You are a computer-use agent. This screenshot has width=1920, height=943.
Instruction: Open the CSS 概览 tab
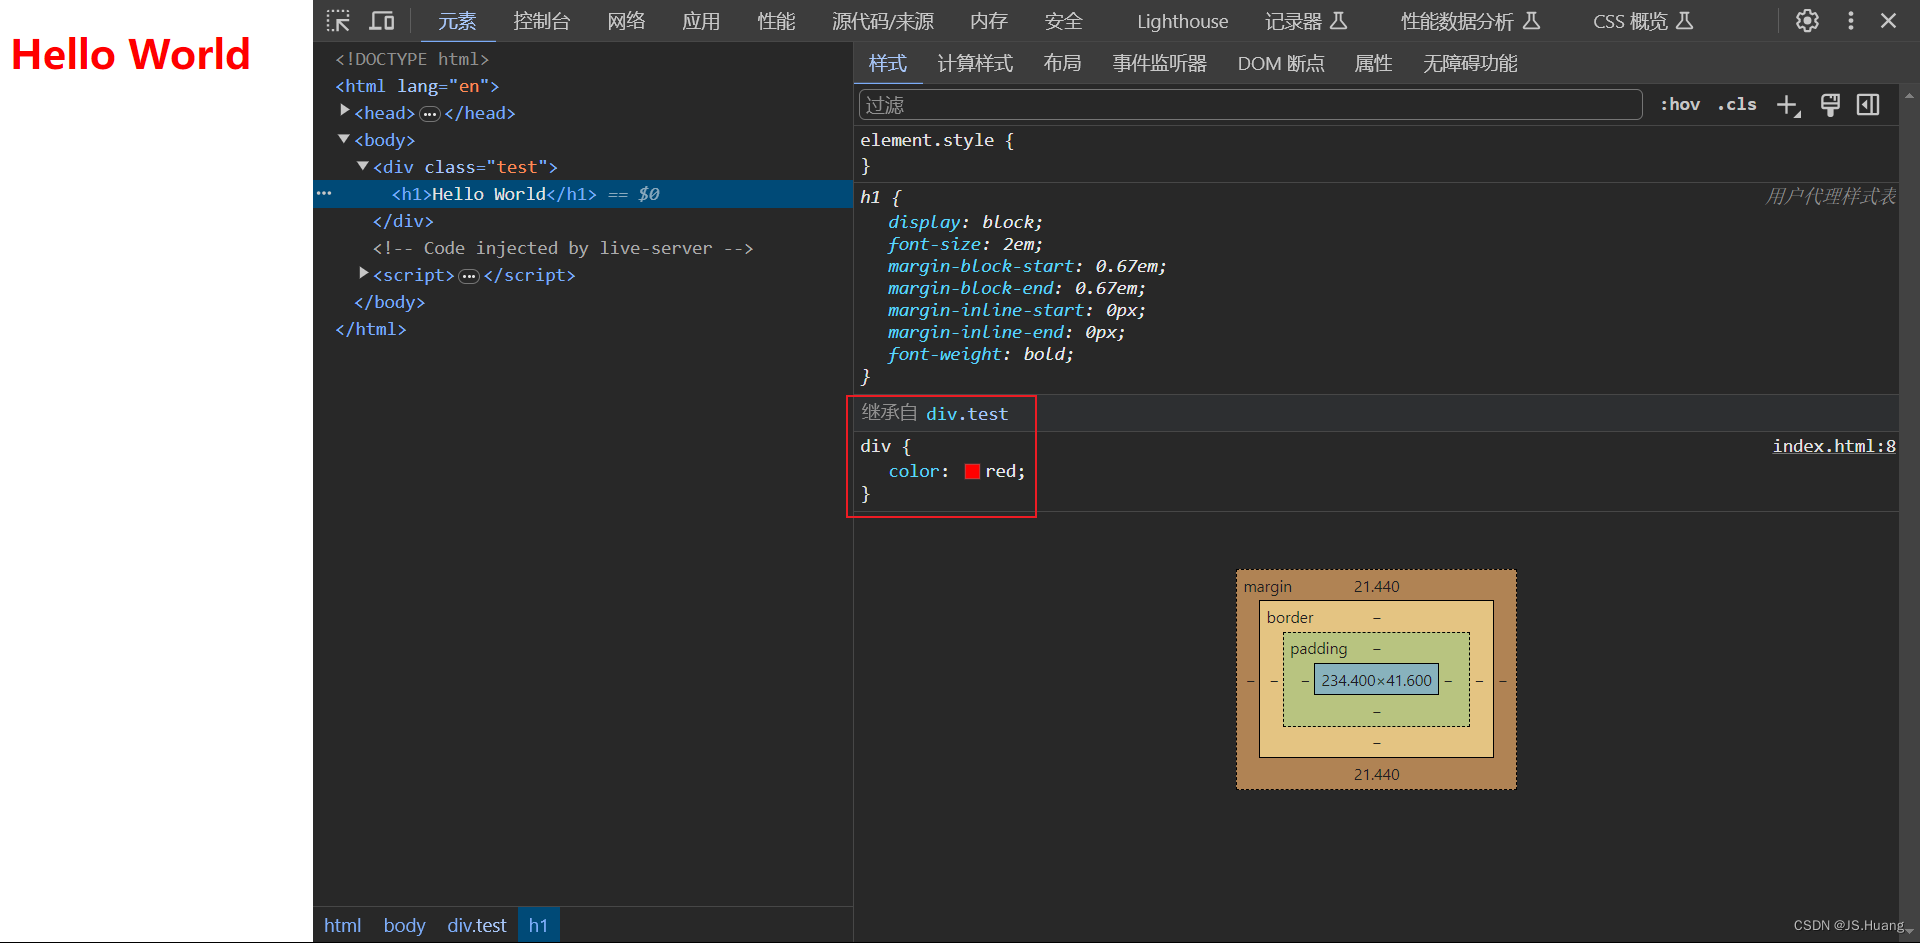pyautogui.click(x=1643, y=21)
